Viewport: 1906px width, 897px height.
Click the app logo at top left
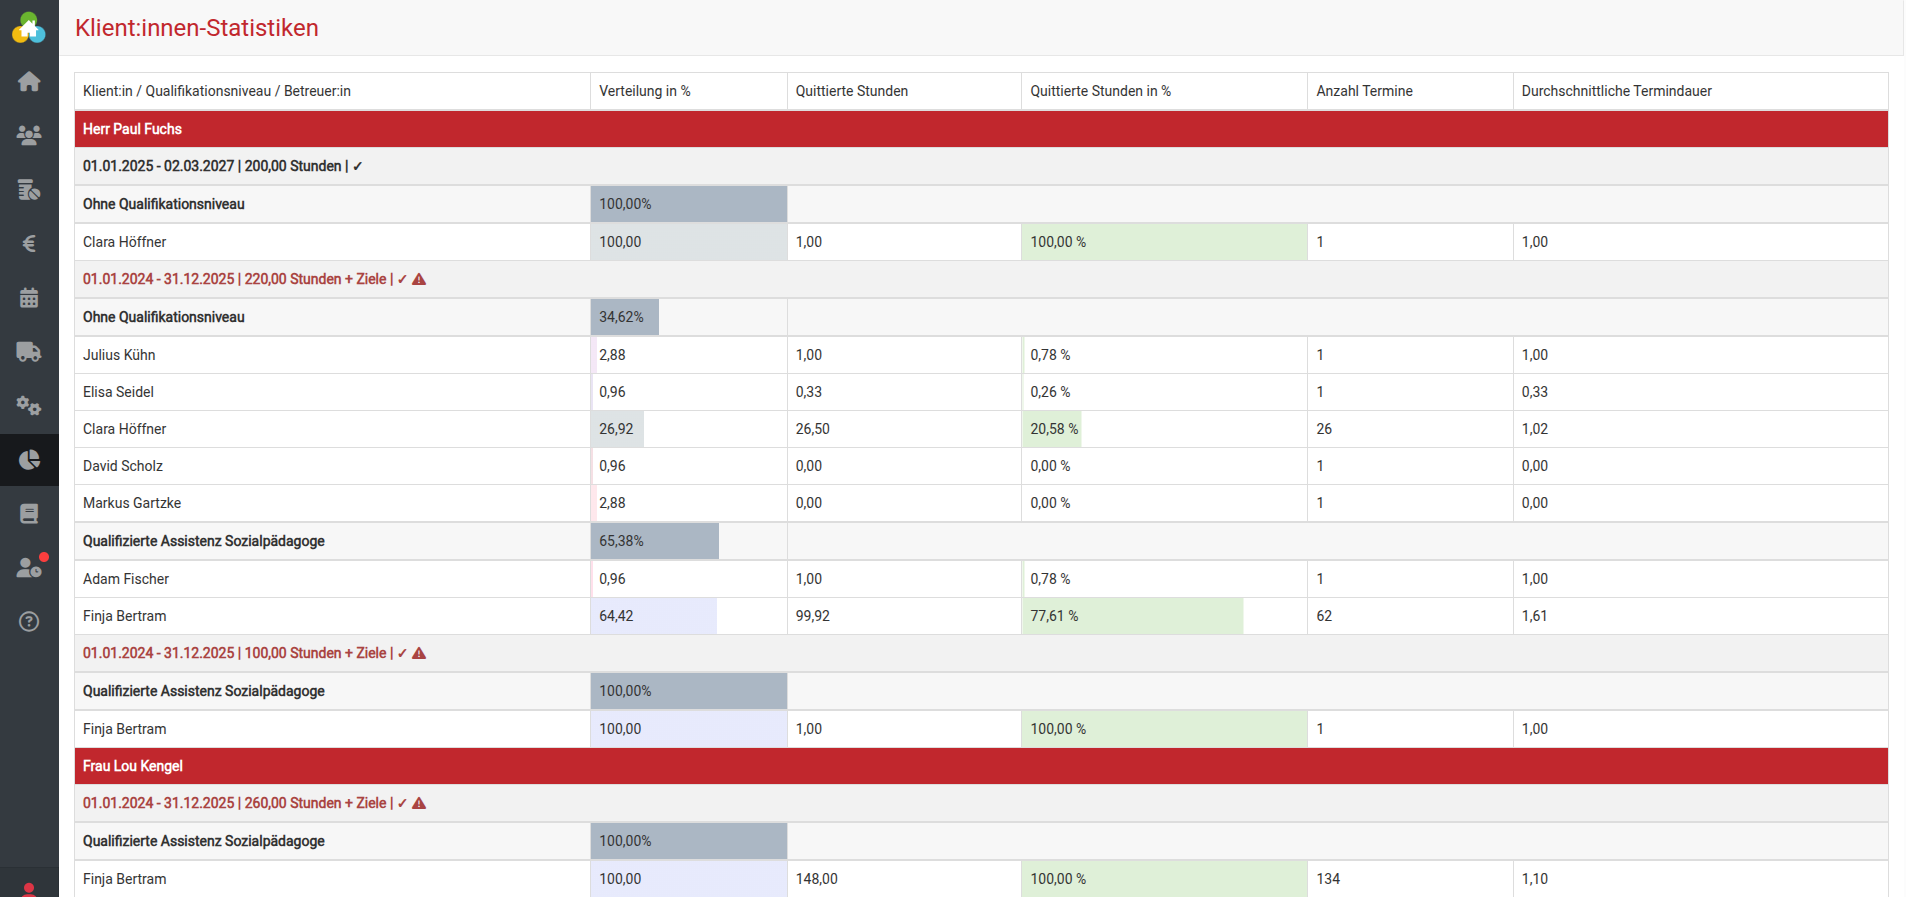[x=29, y=28]
